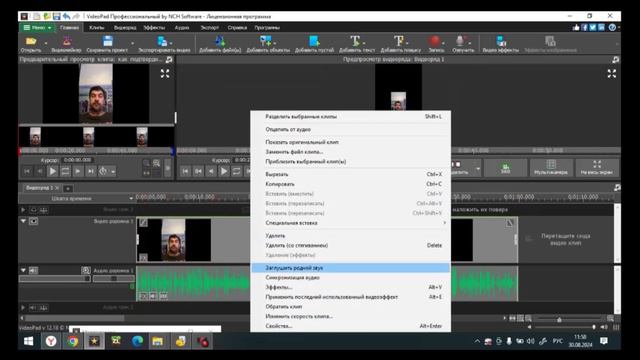Click the thumbs-up like icon
The width and height of the screenshot is (640, 360).
(576, 27)
